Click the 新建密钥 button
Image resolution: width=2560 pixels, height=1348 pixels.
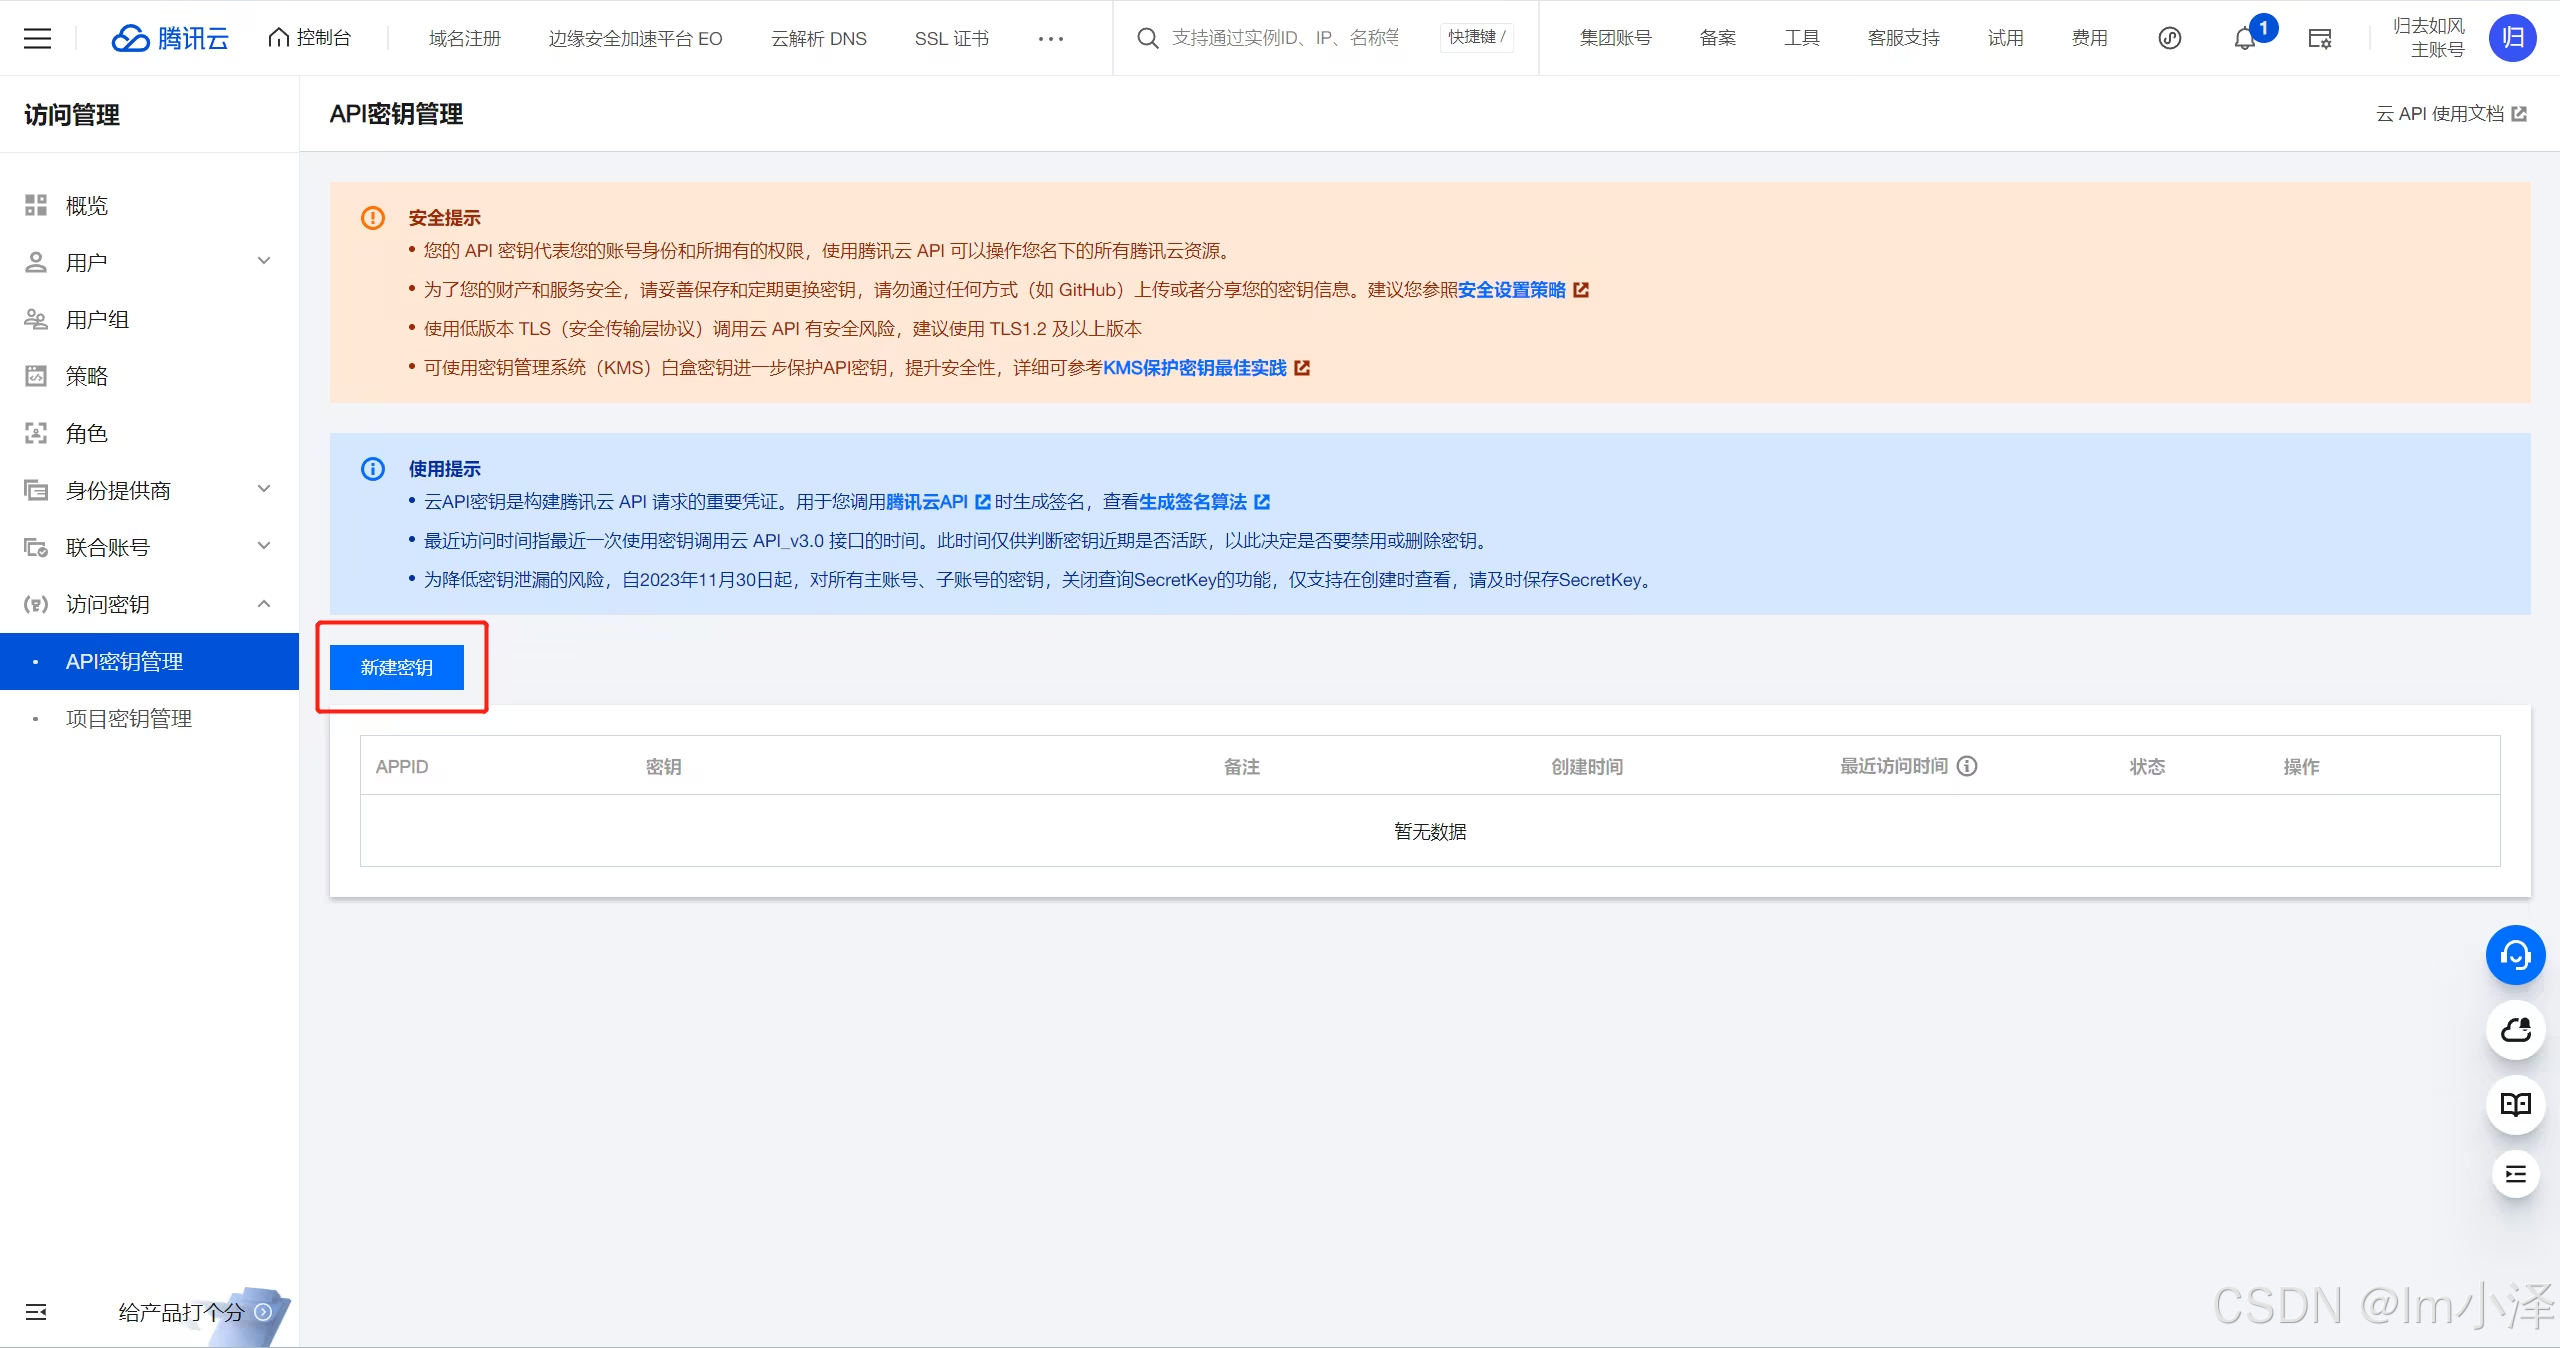[396, 667]
